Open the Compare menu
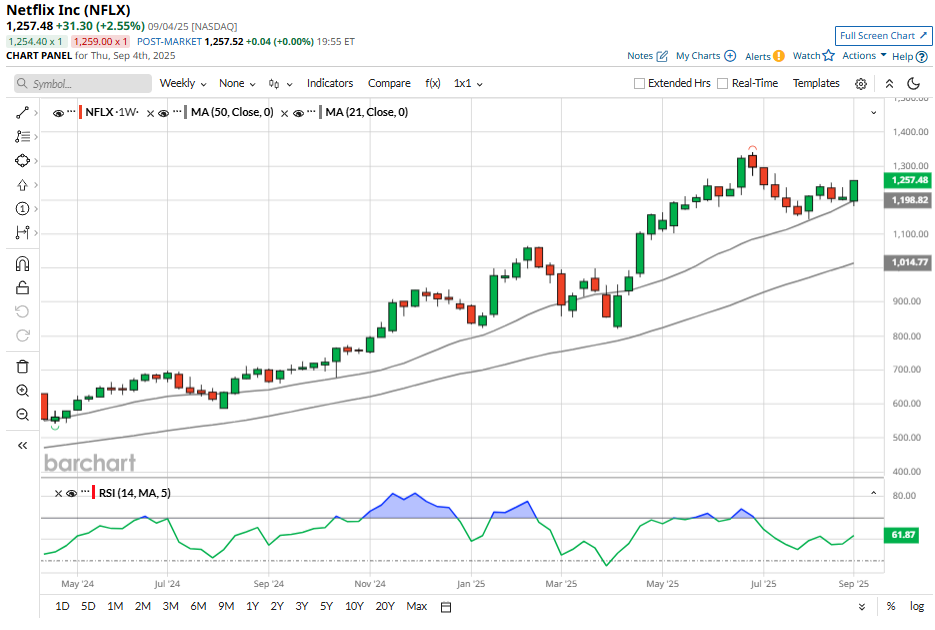935x630 pixels. coord(389,83)
